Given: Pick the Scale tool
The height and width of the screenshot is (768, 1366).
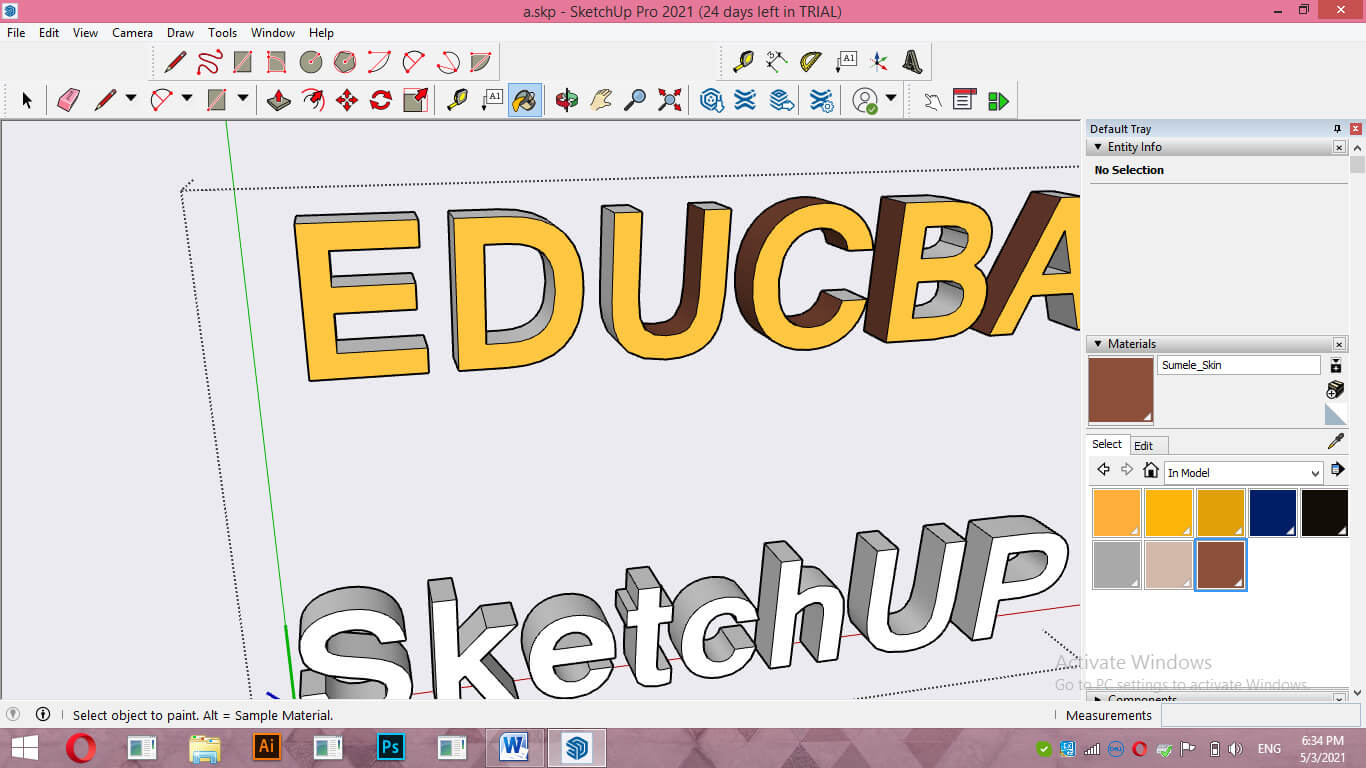Looking at the screenshot, I should coord(415,100).
